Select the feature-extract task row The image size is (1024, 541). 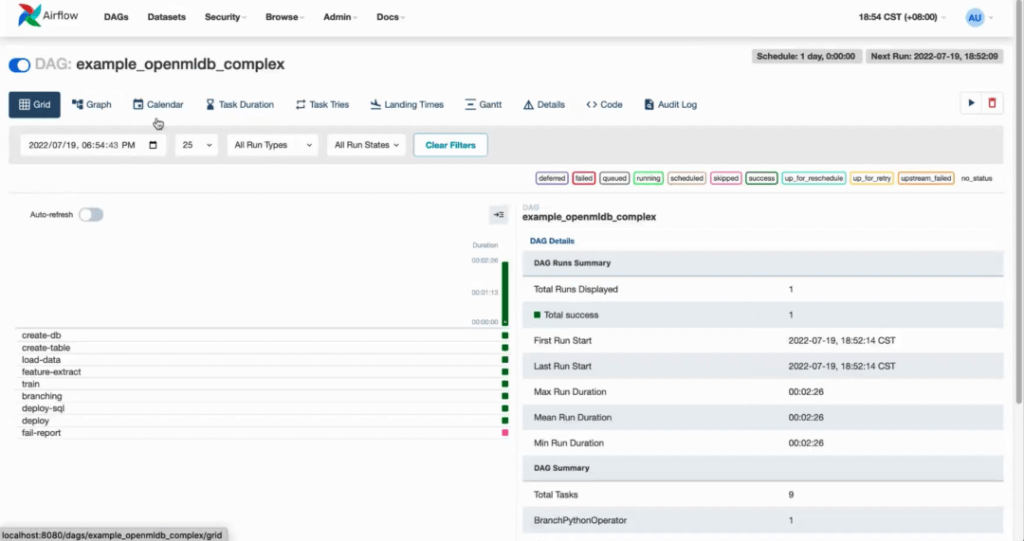261,372
